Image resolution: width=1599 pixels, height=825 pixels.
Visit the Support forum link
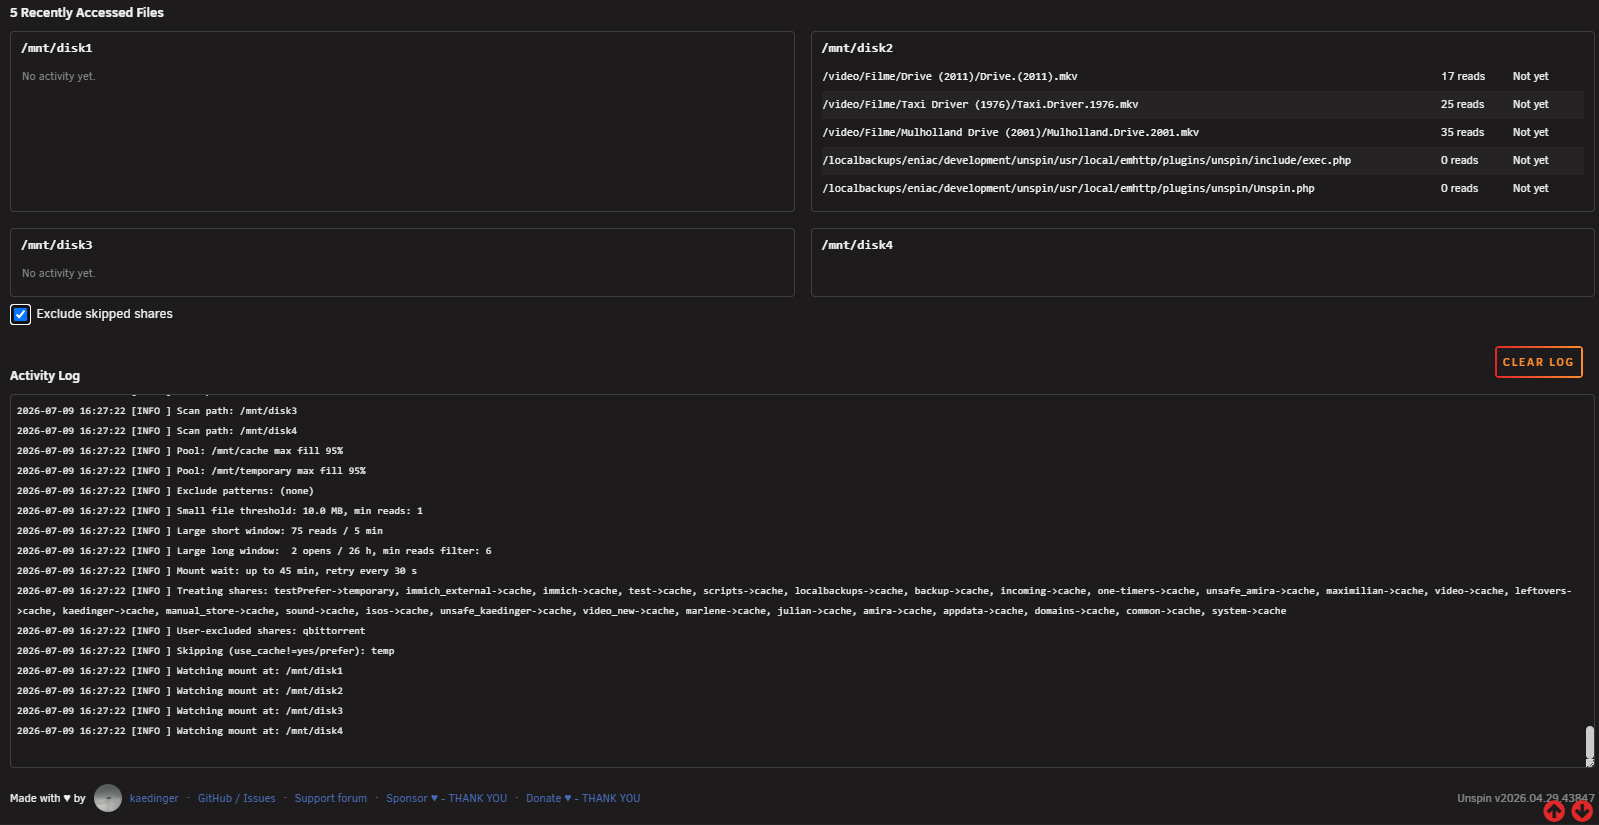pos(330,798)
